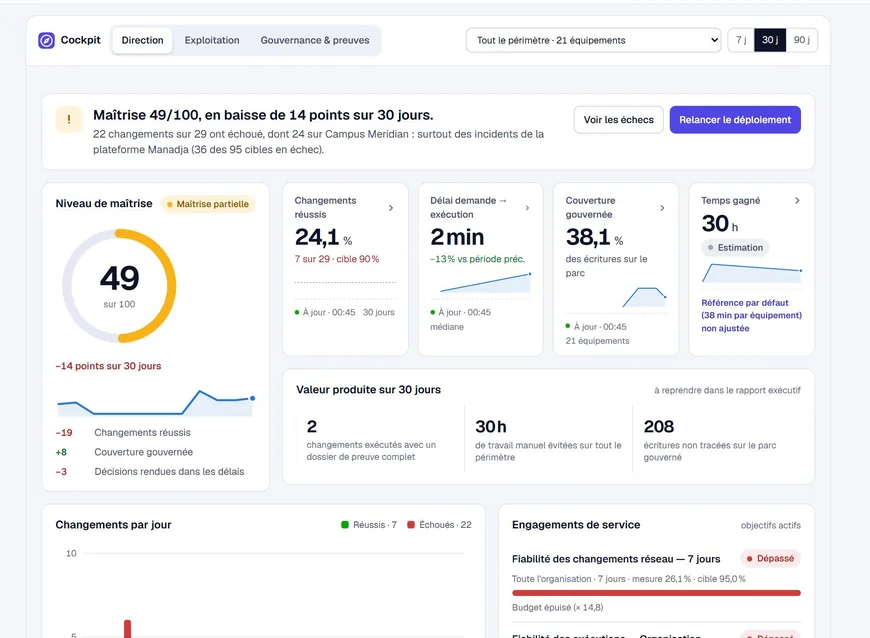Open the Gouvernance & preuves tab
Viewport: 870px width, 638px height.
(315, 40)
